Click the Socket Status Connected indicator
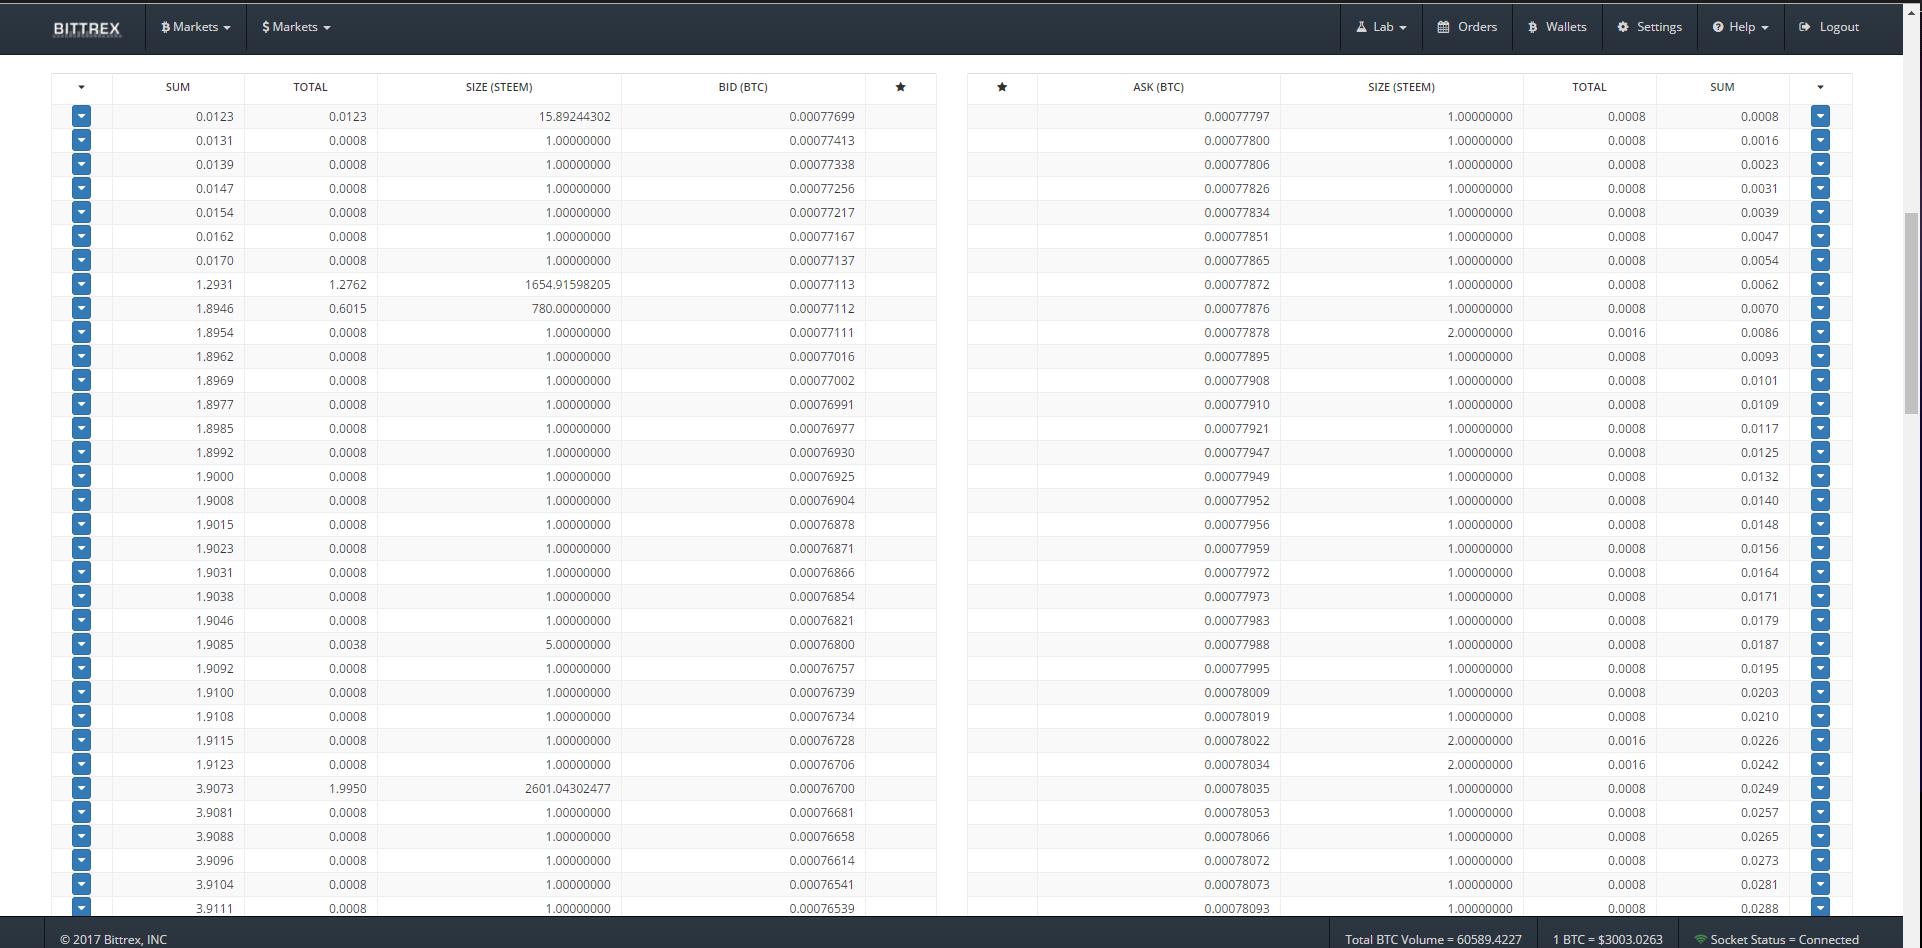 point(1776,939)
